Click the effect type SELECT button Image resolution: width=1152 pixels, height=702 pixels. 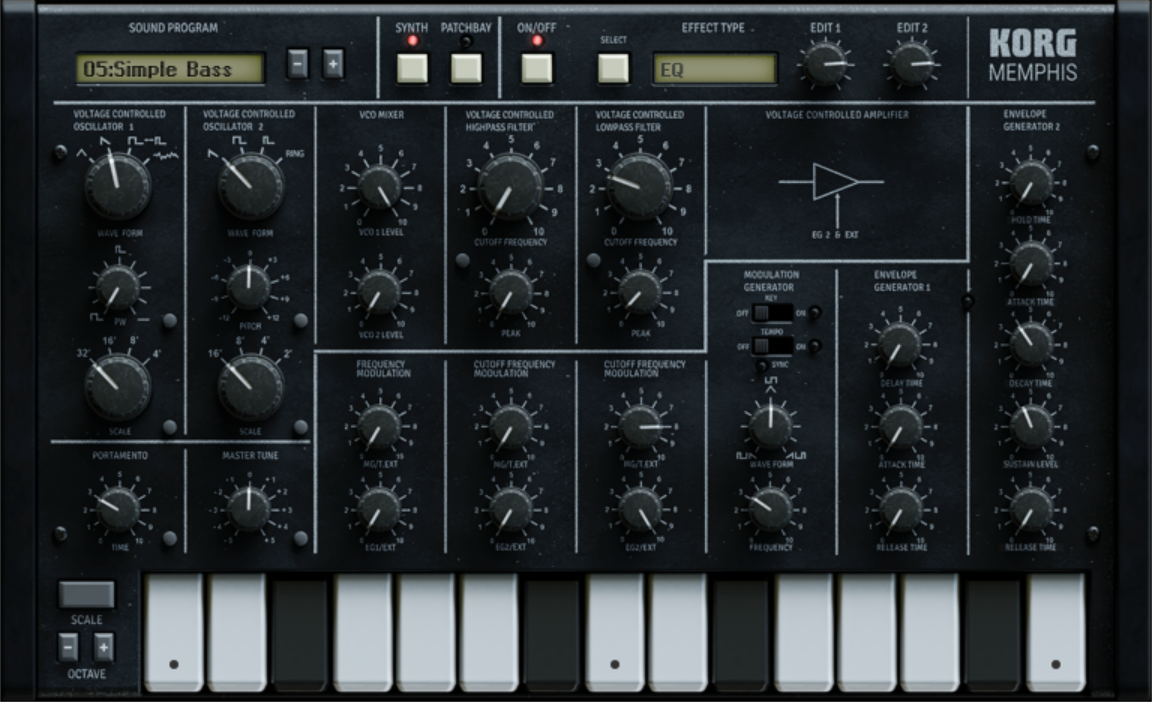(x=613, y=68)
